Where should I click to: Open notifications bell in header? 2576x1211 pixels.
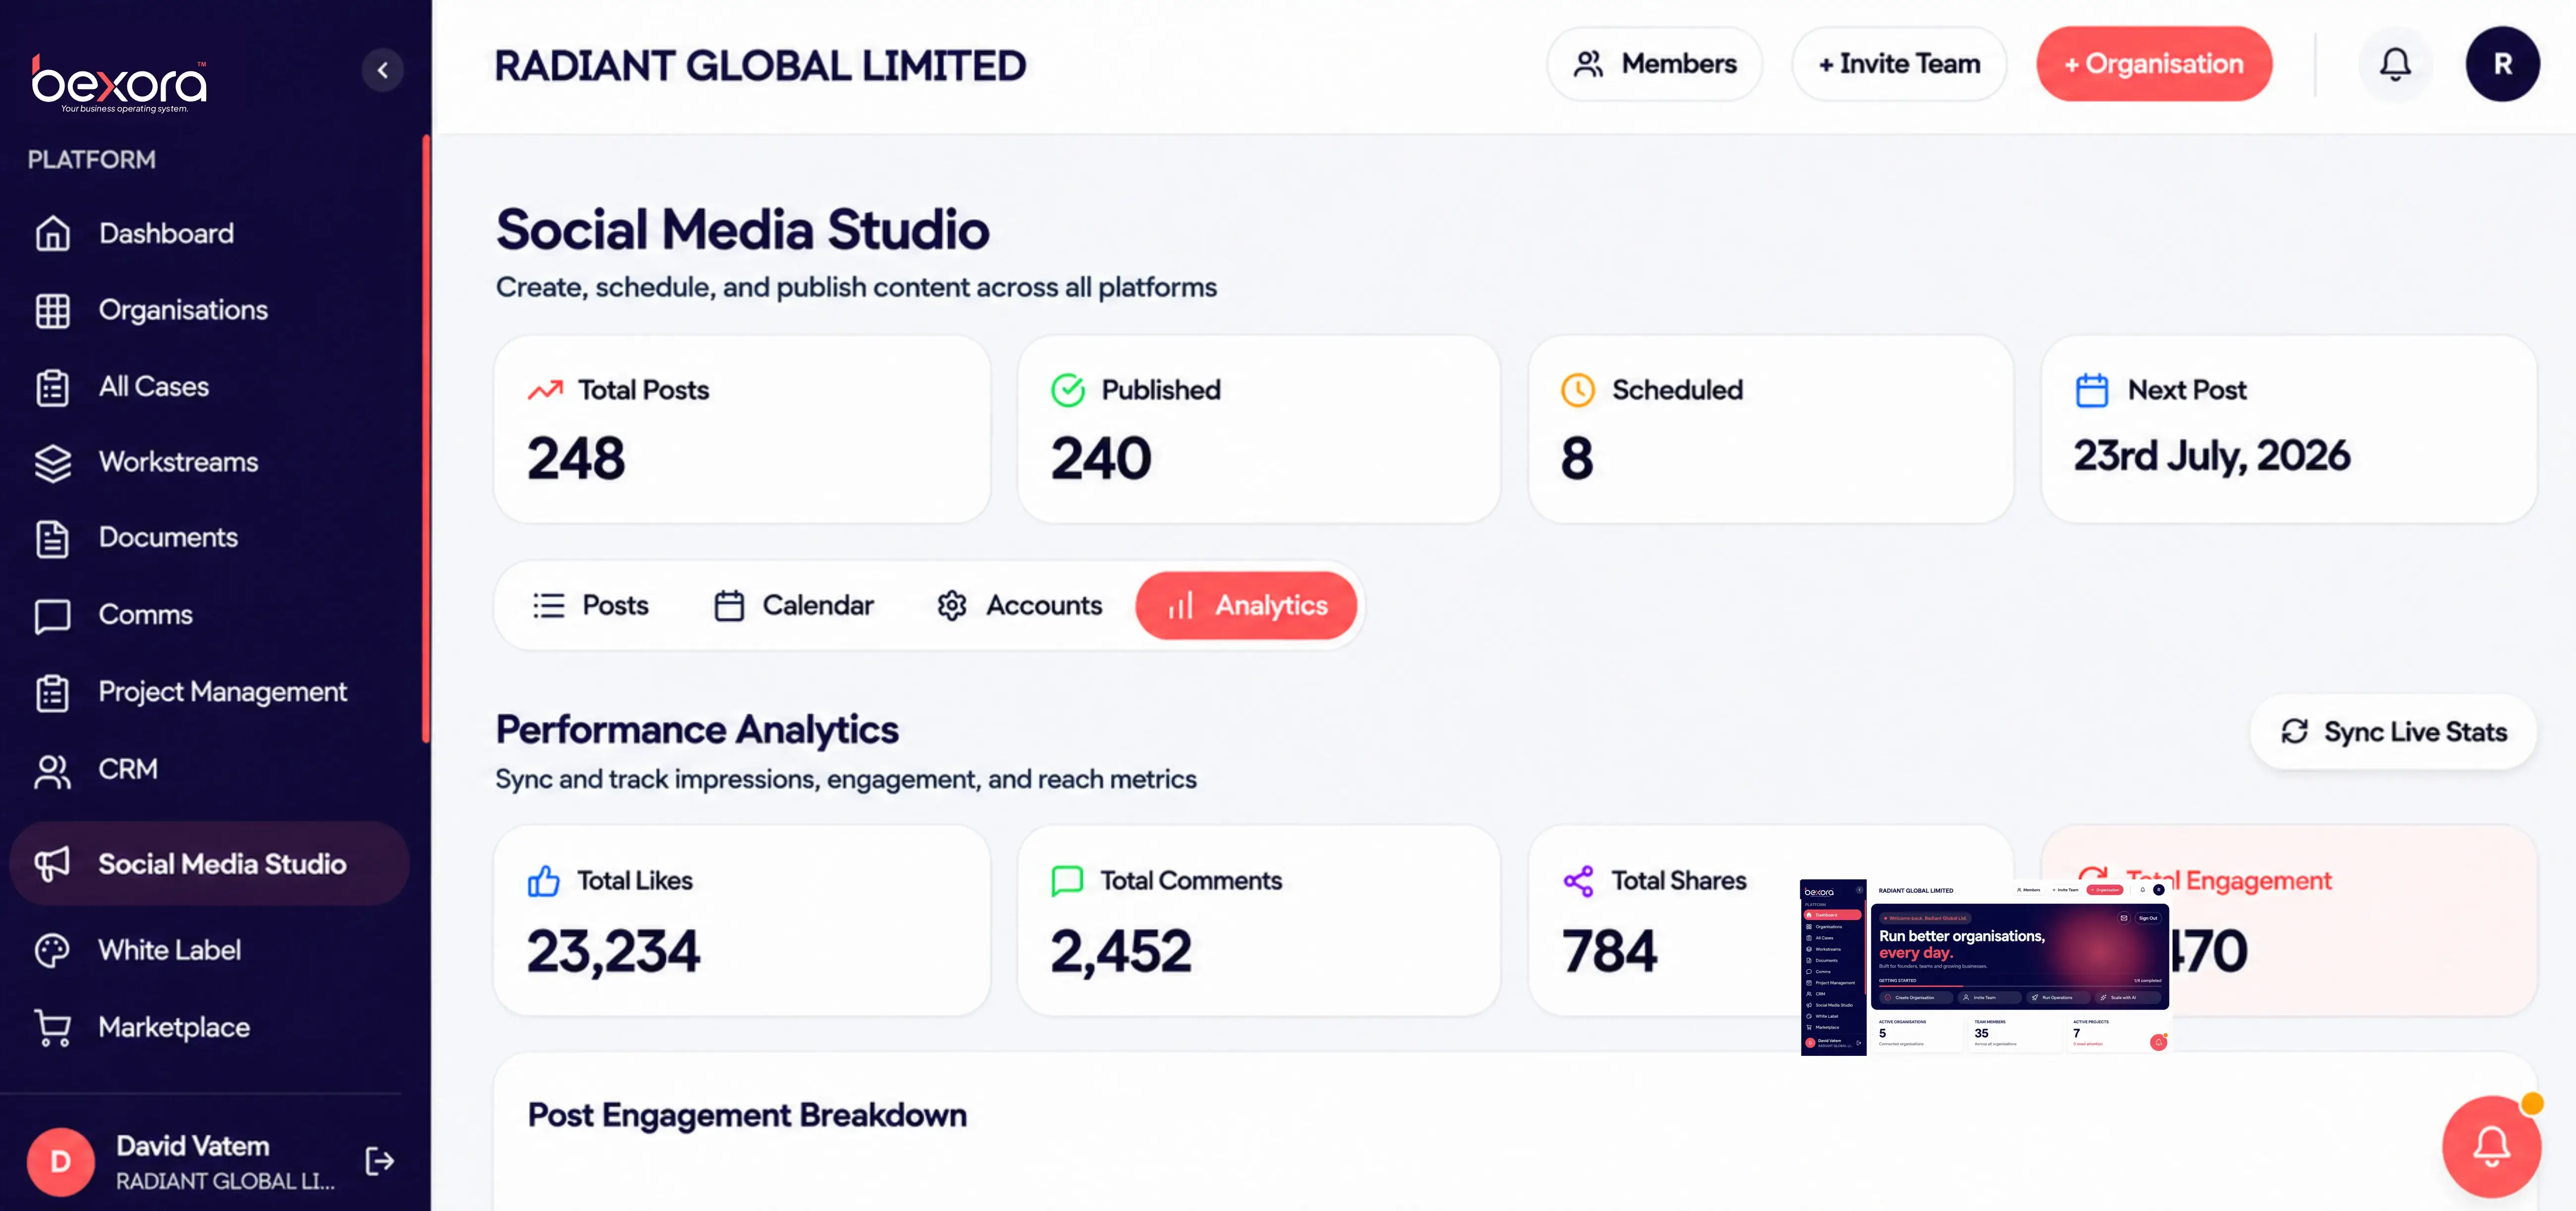tap(2395, 64)
